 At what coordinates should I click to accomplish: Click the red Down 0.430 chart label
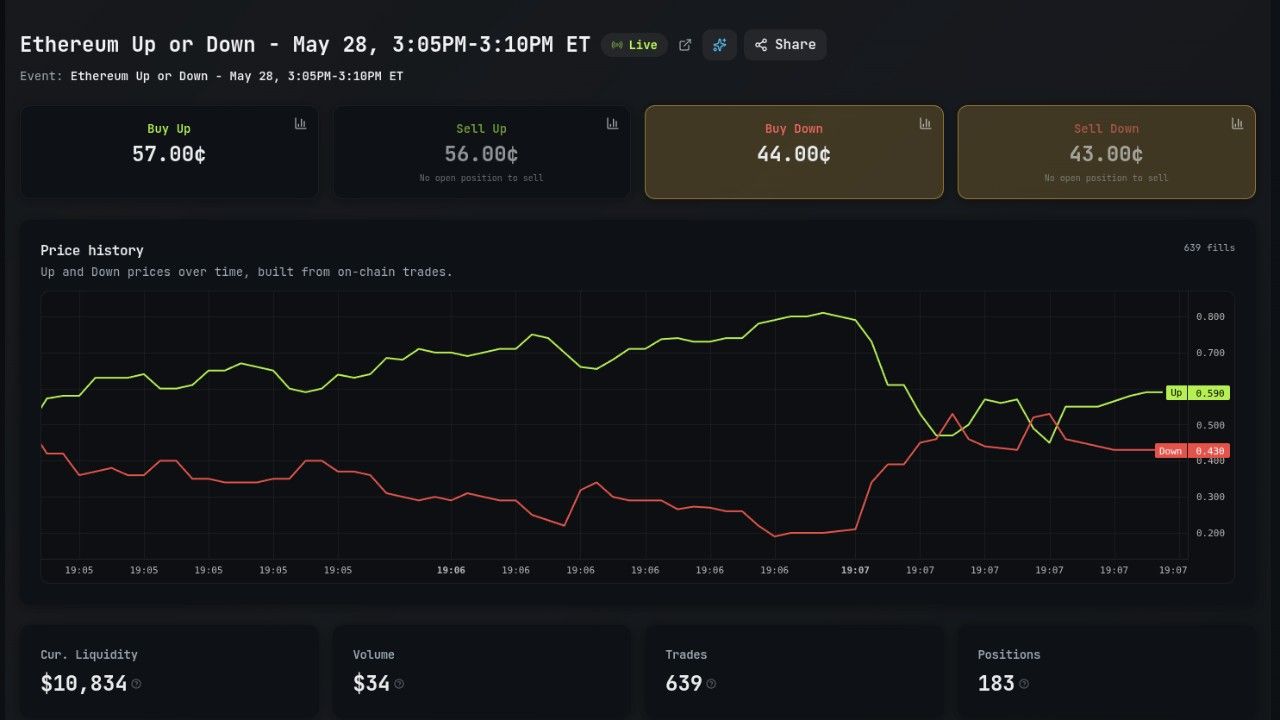(x=1192, y=451)
